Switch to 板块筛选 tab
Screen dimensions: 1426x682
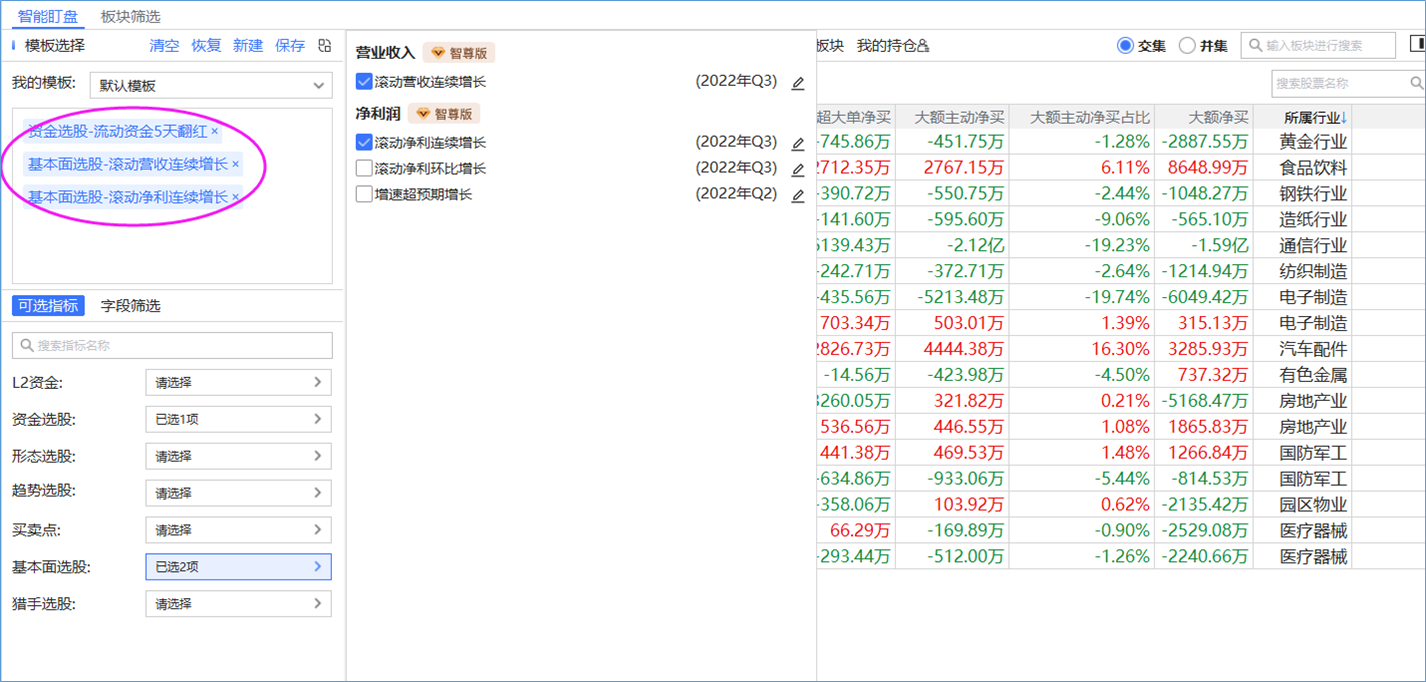[x=131, y=16]
